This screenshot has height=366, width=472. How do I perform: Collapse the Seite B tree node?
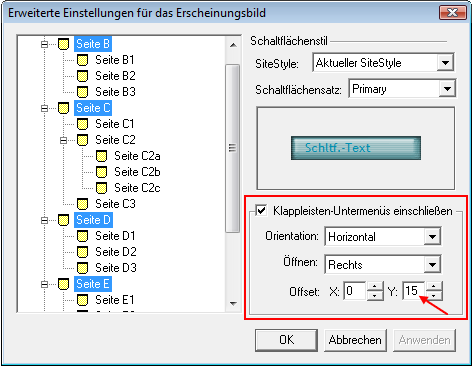coord(44,44)
